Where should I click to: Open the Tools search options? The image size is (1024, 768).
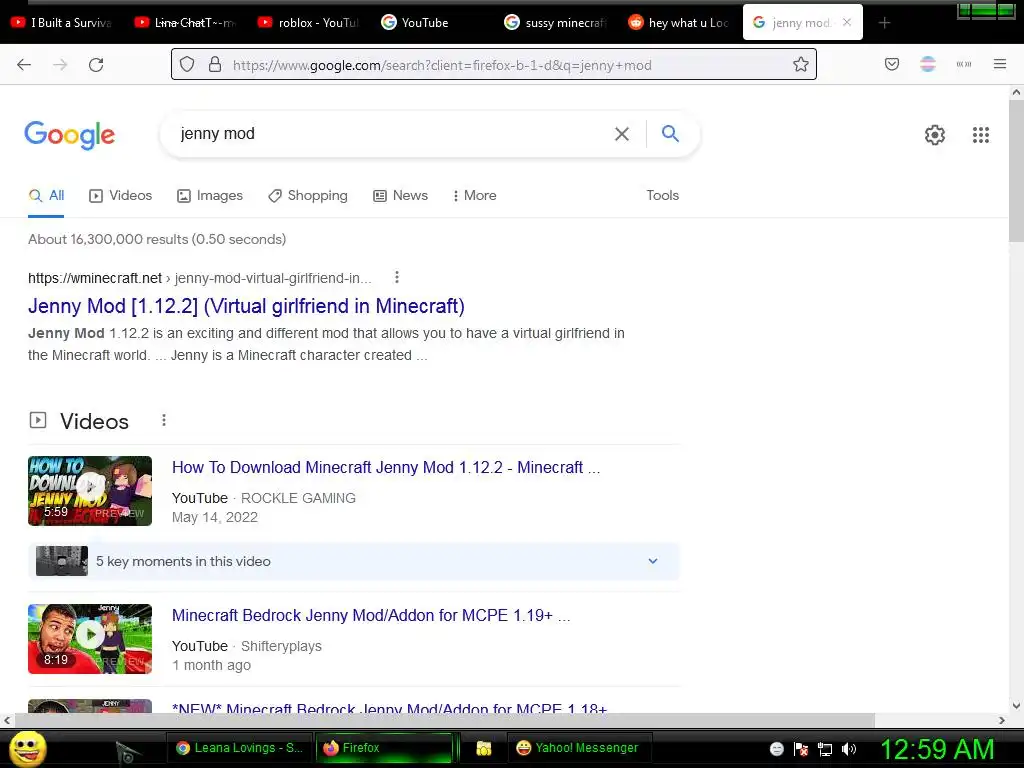[x=663, y=195]
